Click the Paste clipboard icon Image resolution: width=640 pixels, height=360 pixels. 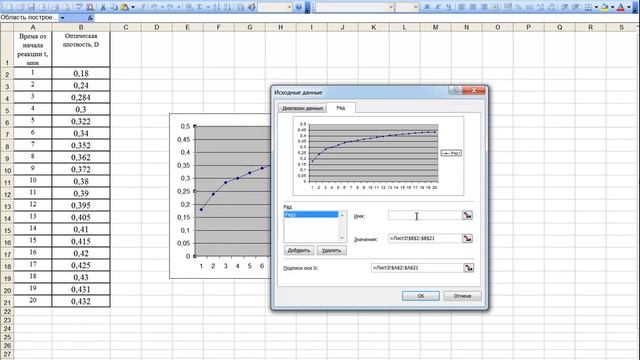click(x=124, y=7)
